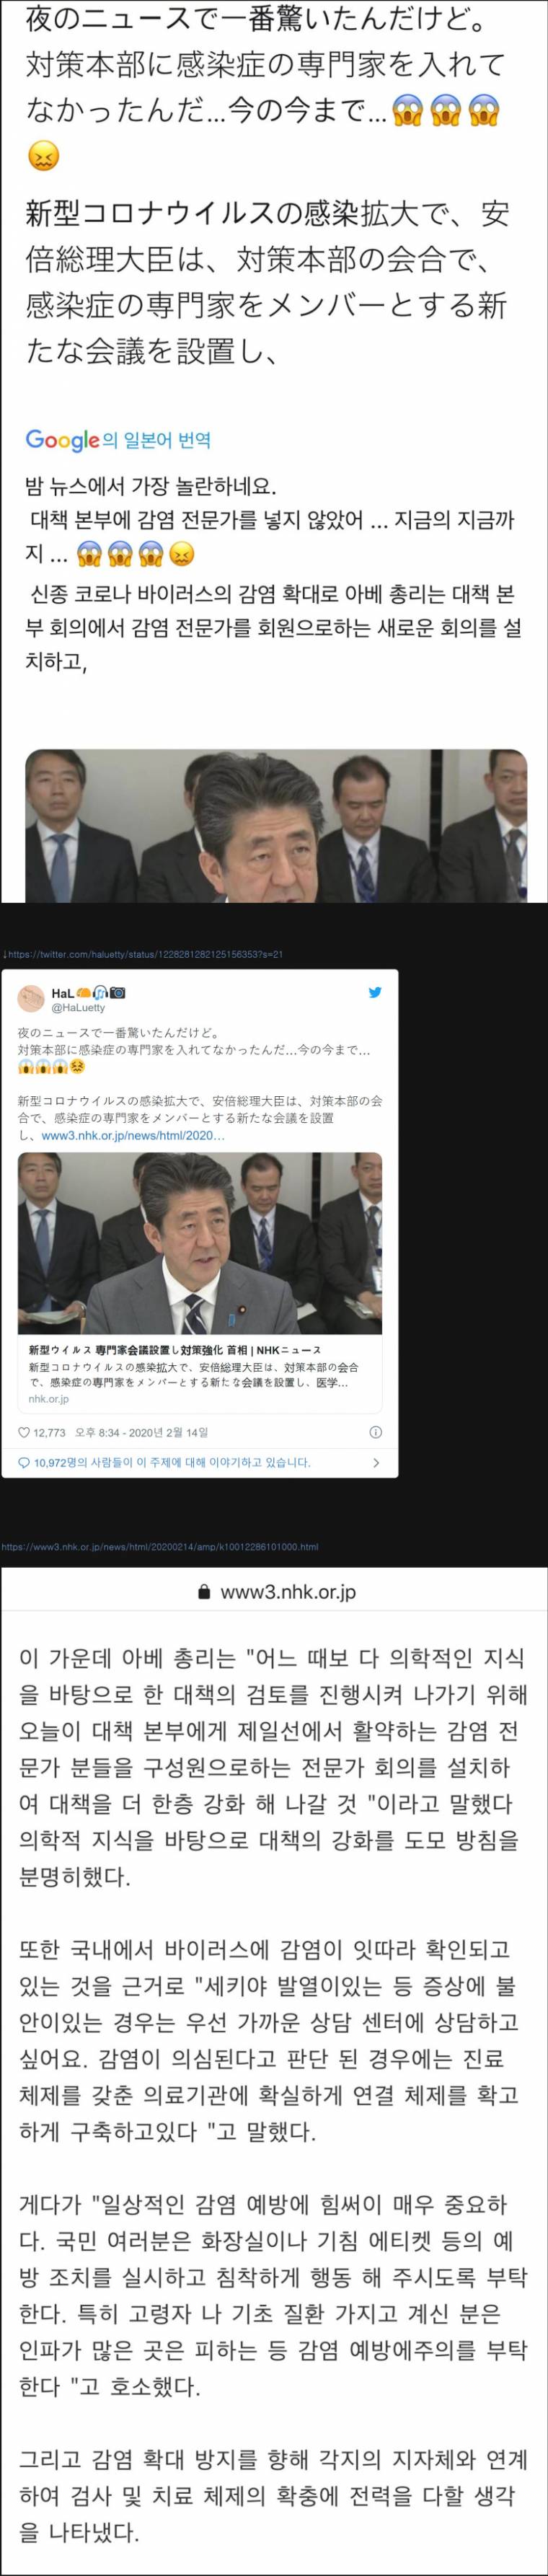This screenshot has width=548, height=2576.
Task: Click HaL's profile avatar picture
Action: [x=31, y=999]
